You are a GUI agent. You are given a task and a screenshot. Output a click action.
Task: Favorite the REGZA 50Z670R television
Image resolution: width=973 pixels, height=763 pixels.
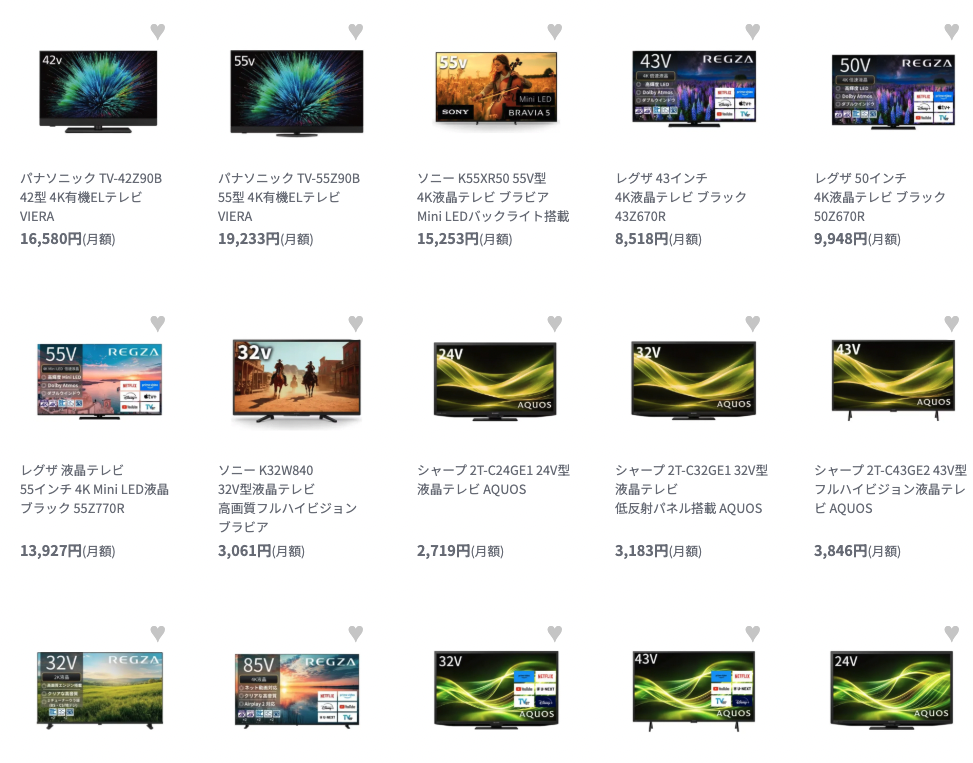tap(951, 31)
